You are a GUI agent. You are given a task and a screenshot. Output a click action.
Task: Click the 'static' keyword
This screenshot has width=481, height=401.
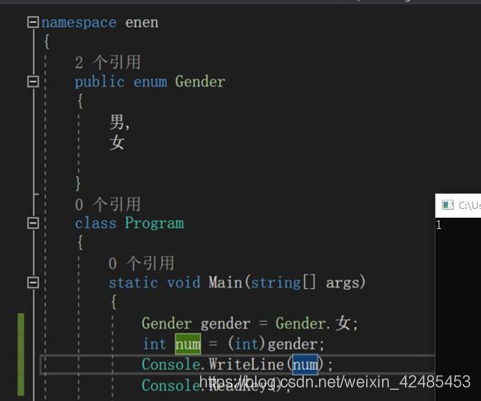133,283
